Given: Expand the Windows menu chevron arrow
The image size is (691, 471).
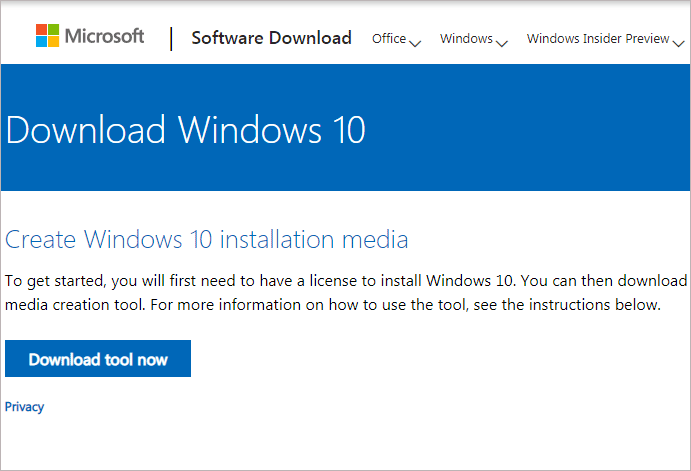Looking at the screenshot, I should click(x=502, y=43).
